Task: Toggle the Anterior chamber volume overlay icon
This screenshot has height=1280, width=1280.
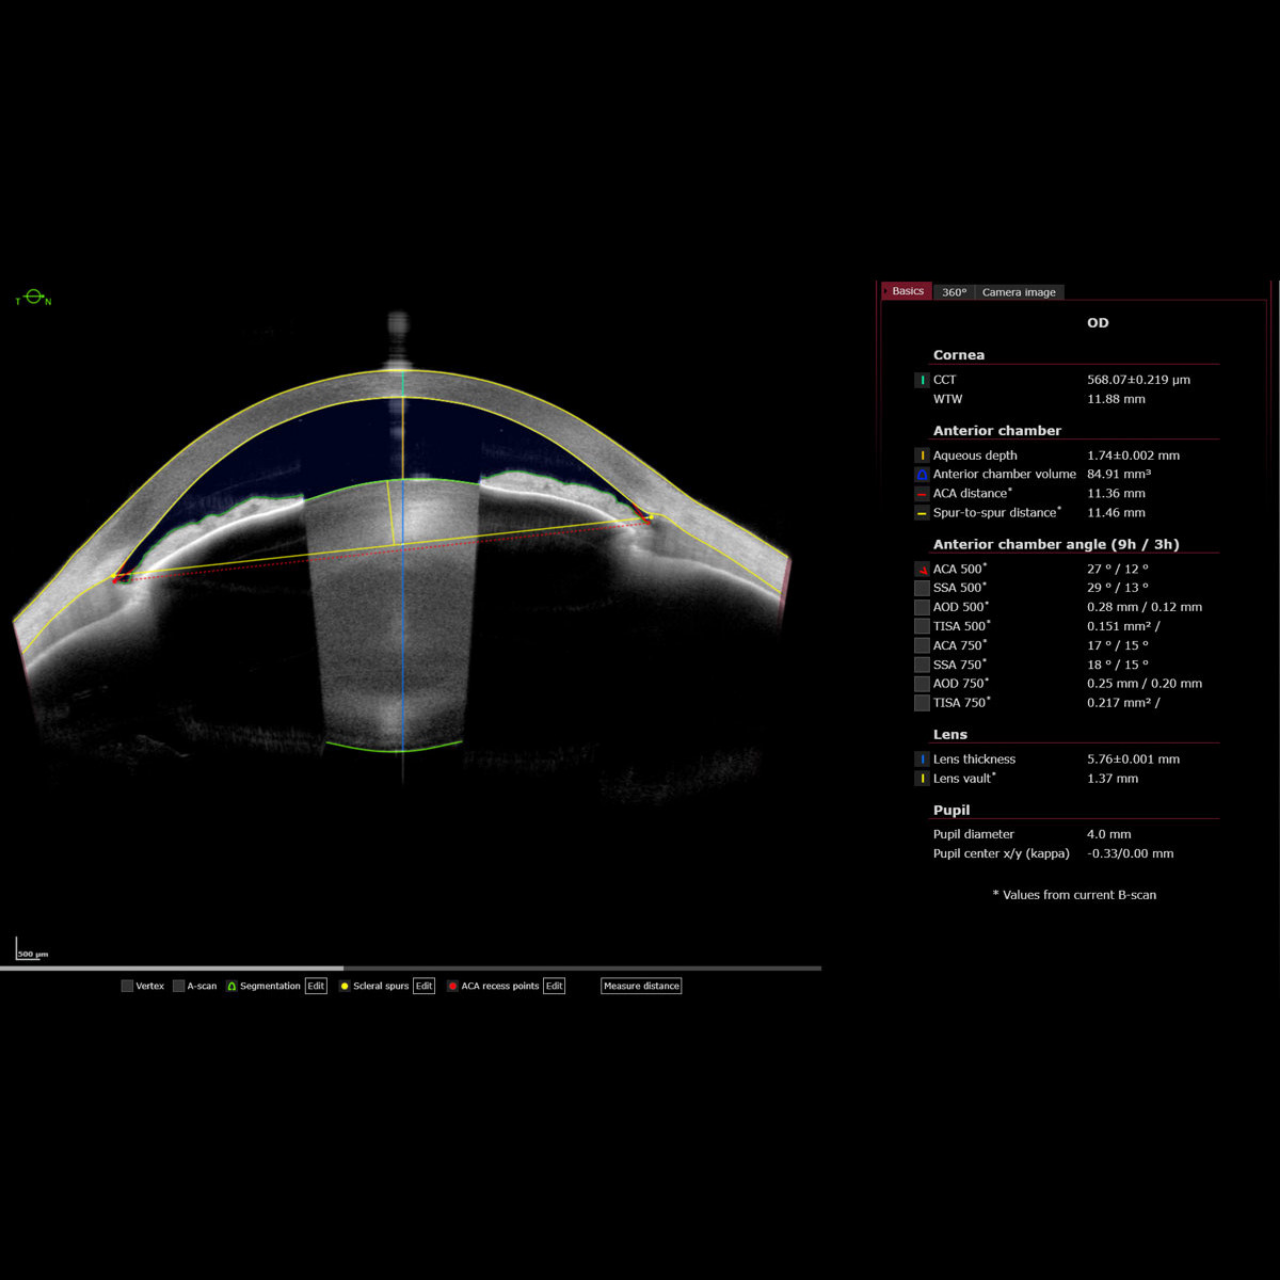Action: tap(922, 474)
